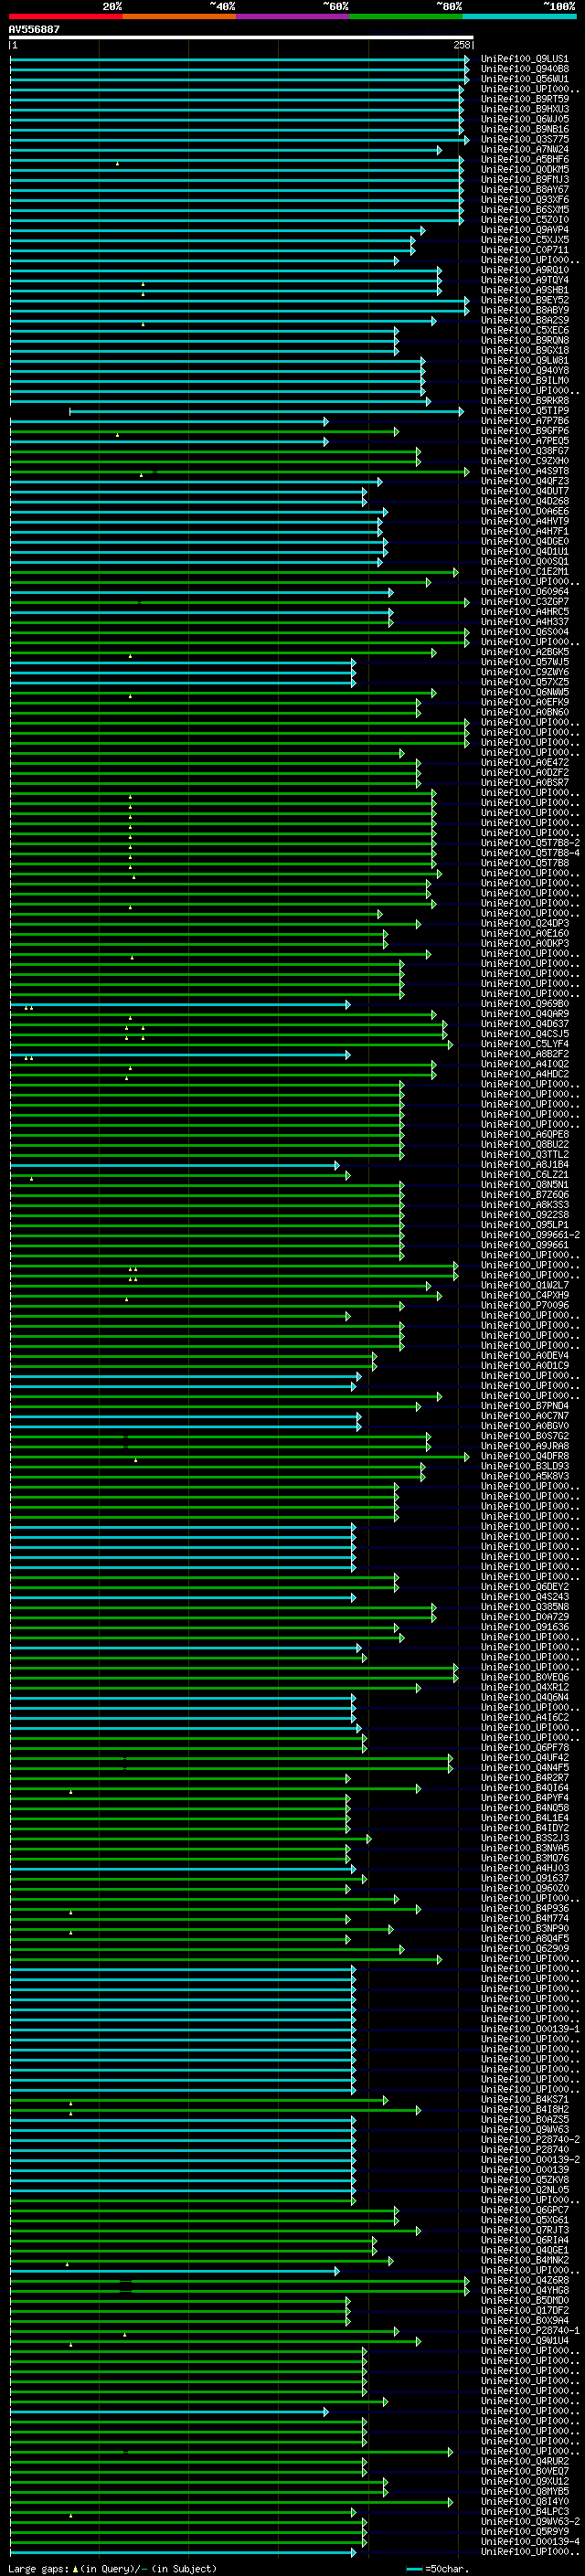
Task: Open the hit label UniRef100_Q9LUS1
Action: [x=525, y=59]
